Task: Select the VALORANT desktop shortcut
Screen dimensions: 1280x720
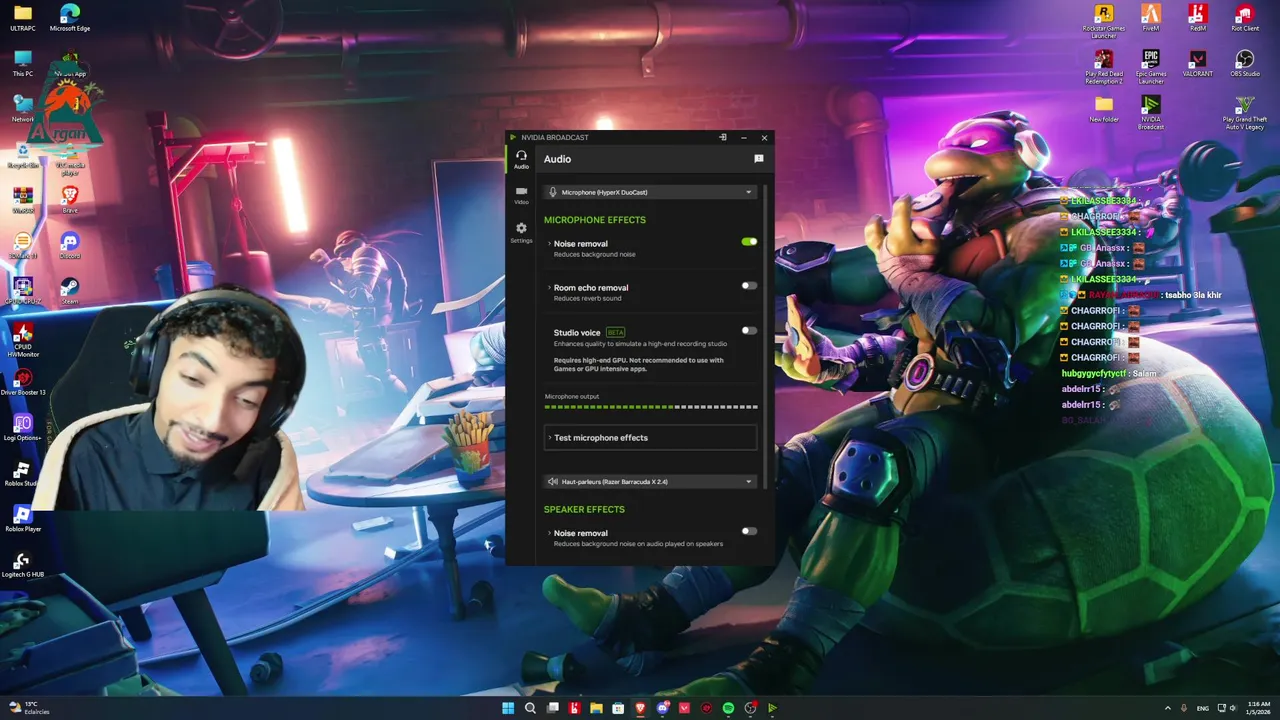Action: (1198, 63)
